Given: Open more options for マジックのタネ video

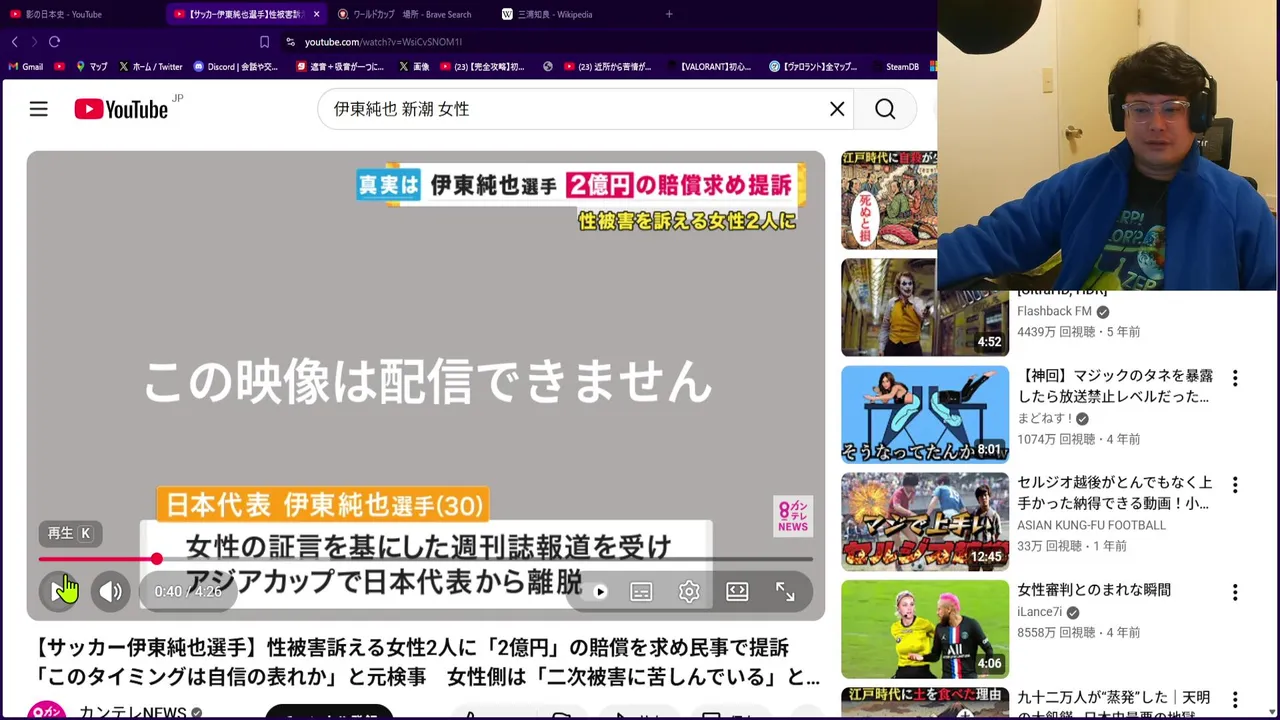Looking at the screenshot, I should click(1235, 378).
